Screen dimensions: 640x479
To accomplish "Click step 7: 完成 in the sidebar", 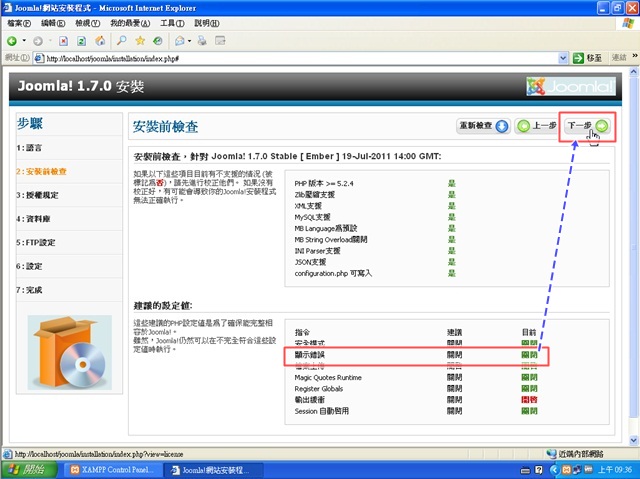I will pyautogui.click(x=29, y=290).
